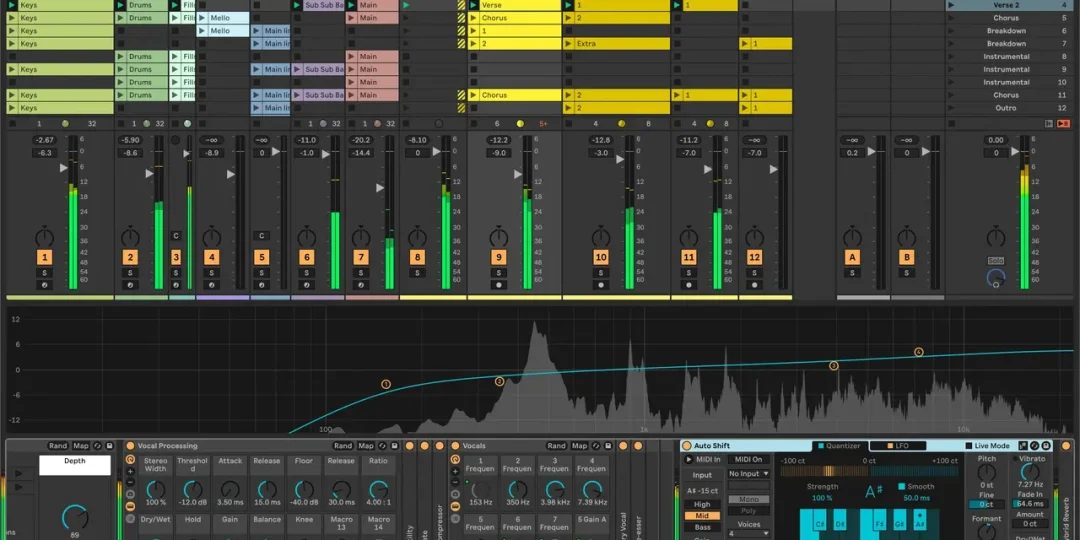This screenshot has width=1080, height=540.
Task: Add a macro in the Vocals rack
Action: point(455,472)
